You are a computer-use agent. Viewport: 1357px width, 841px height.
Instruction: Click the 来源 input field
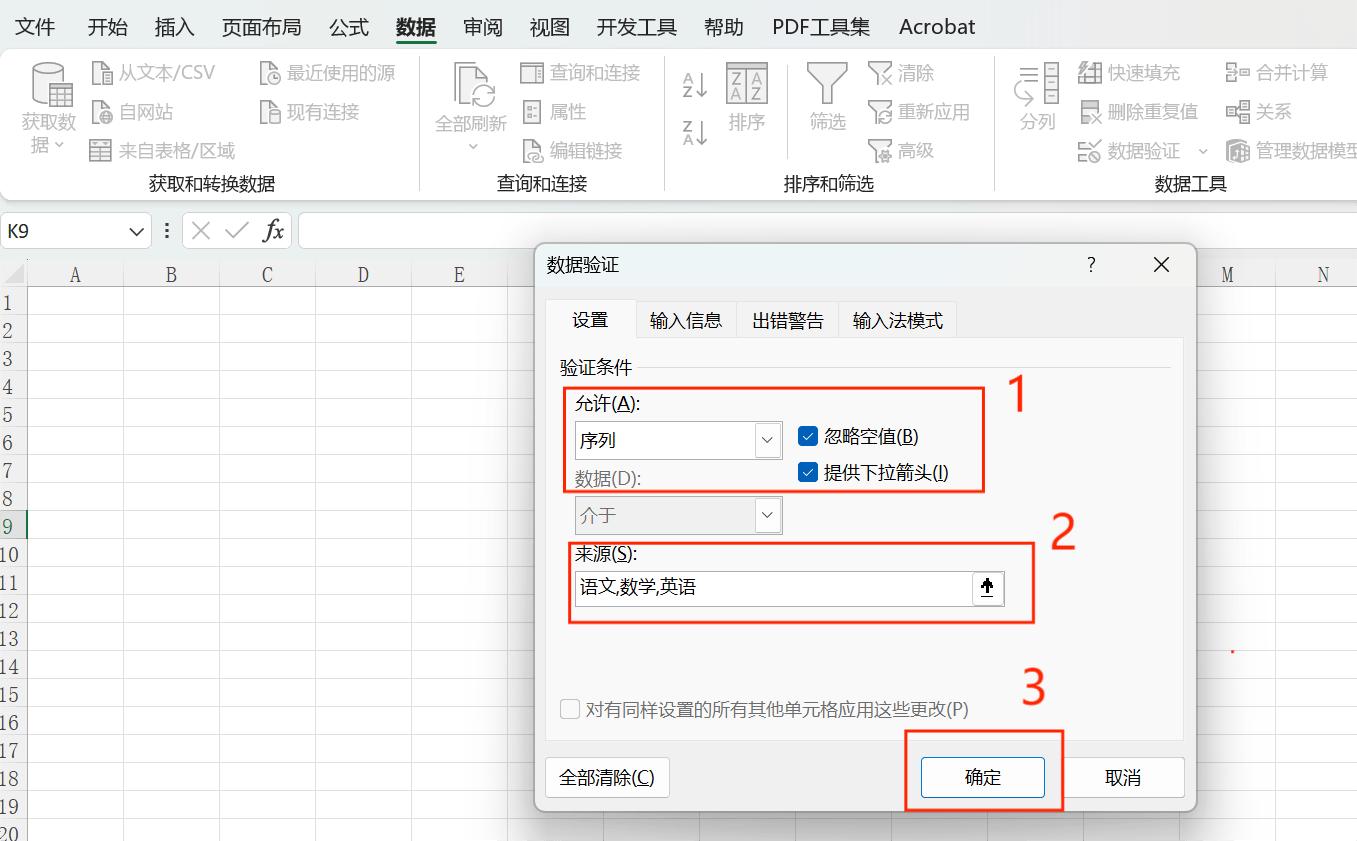tap(773, 588)
